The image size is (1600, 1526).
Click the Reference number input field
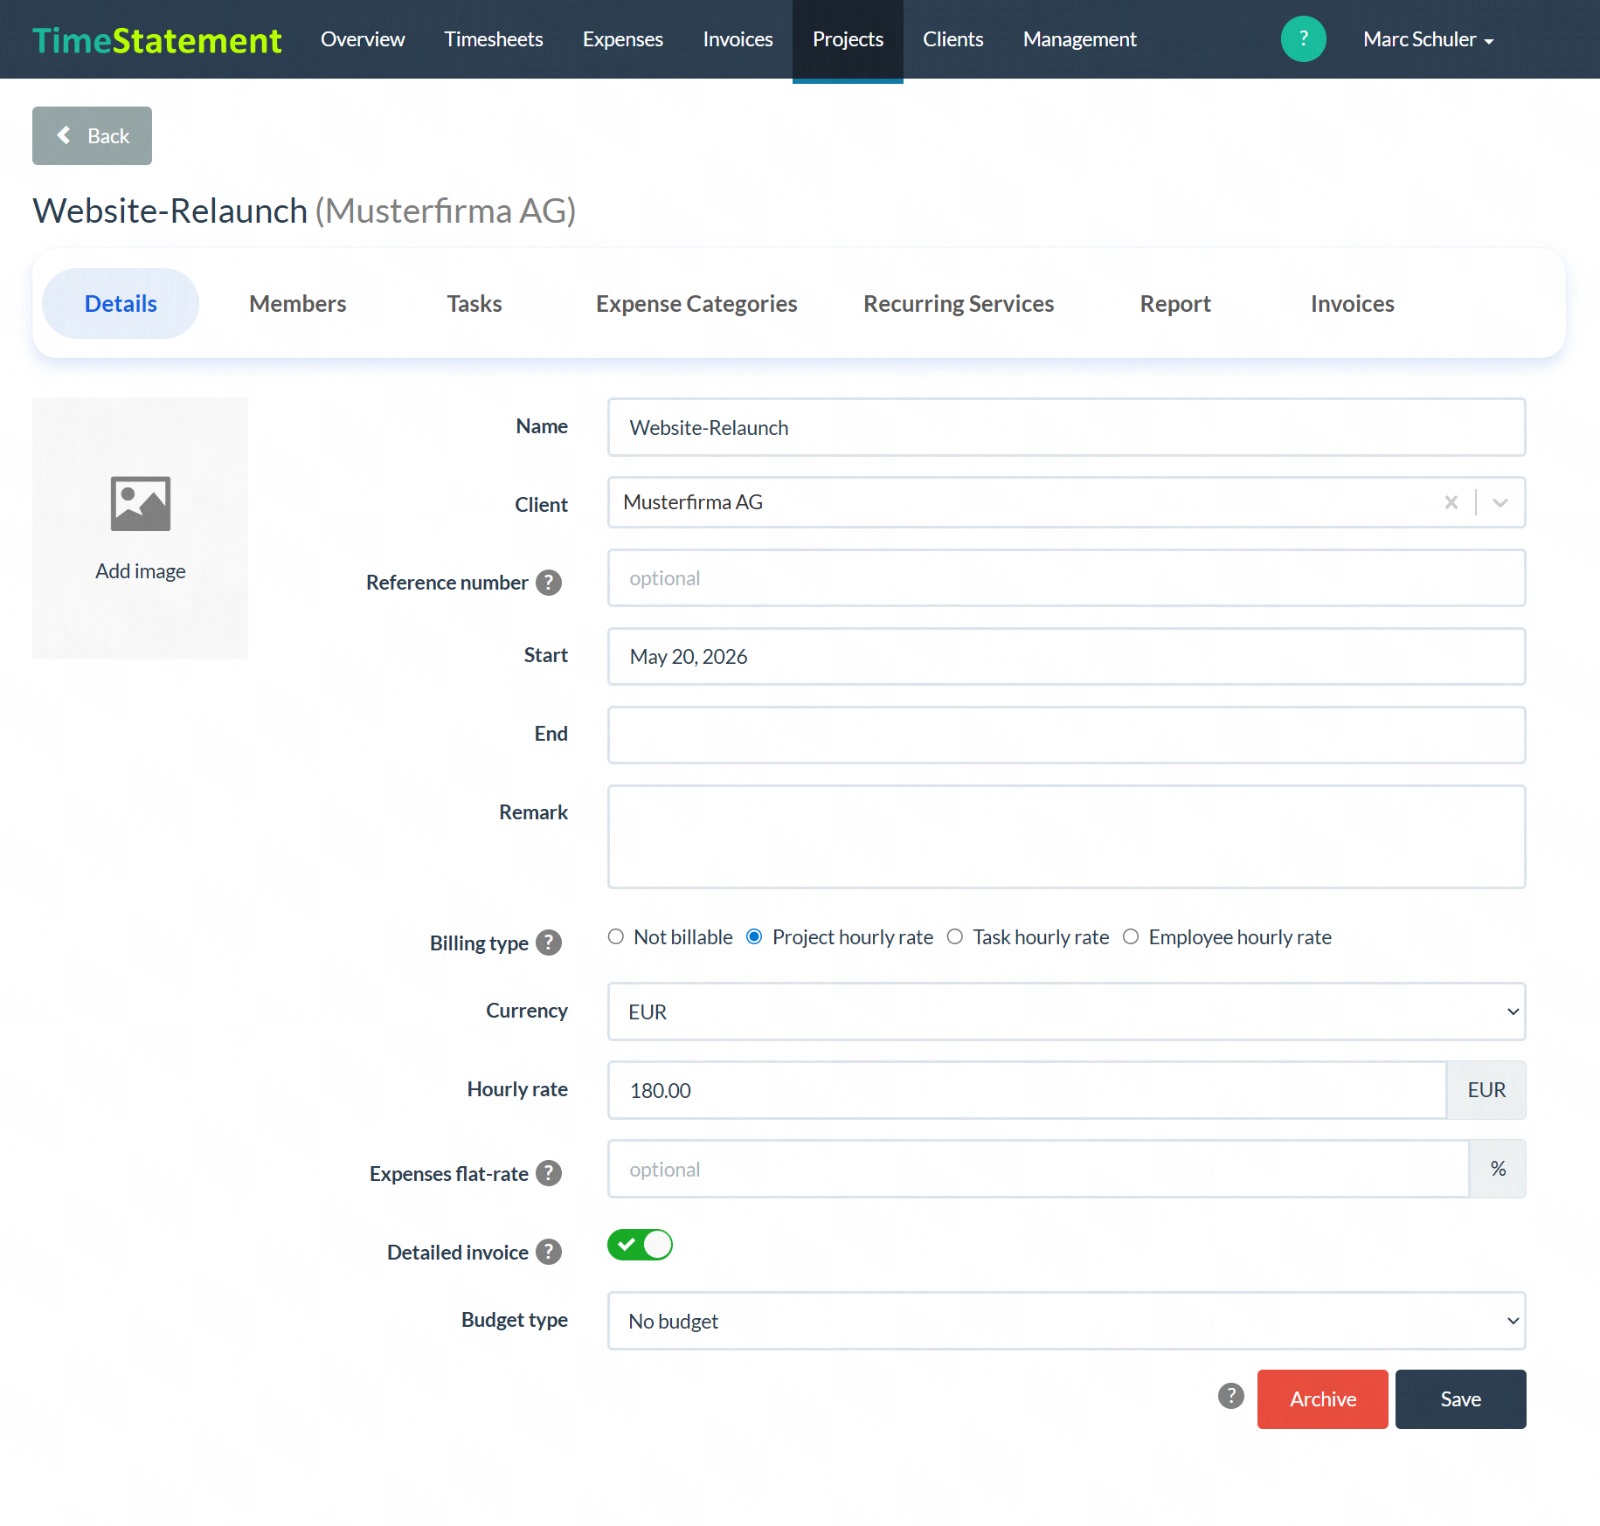1066,578
